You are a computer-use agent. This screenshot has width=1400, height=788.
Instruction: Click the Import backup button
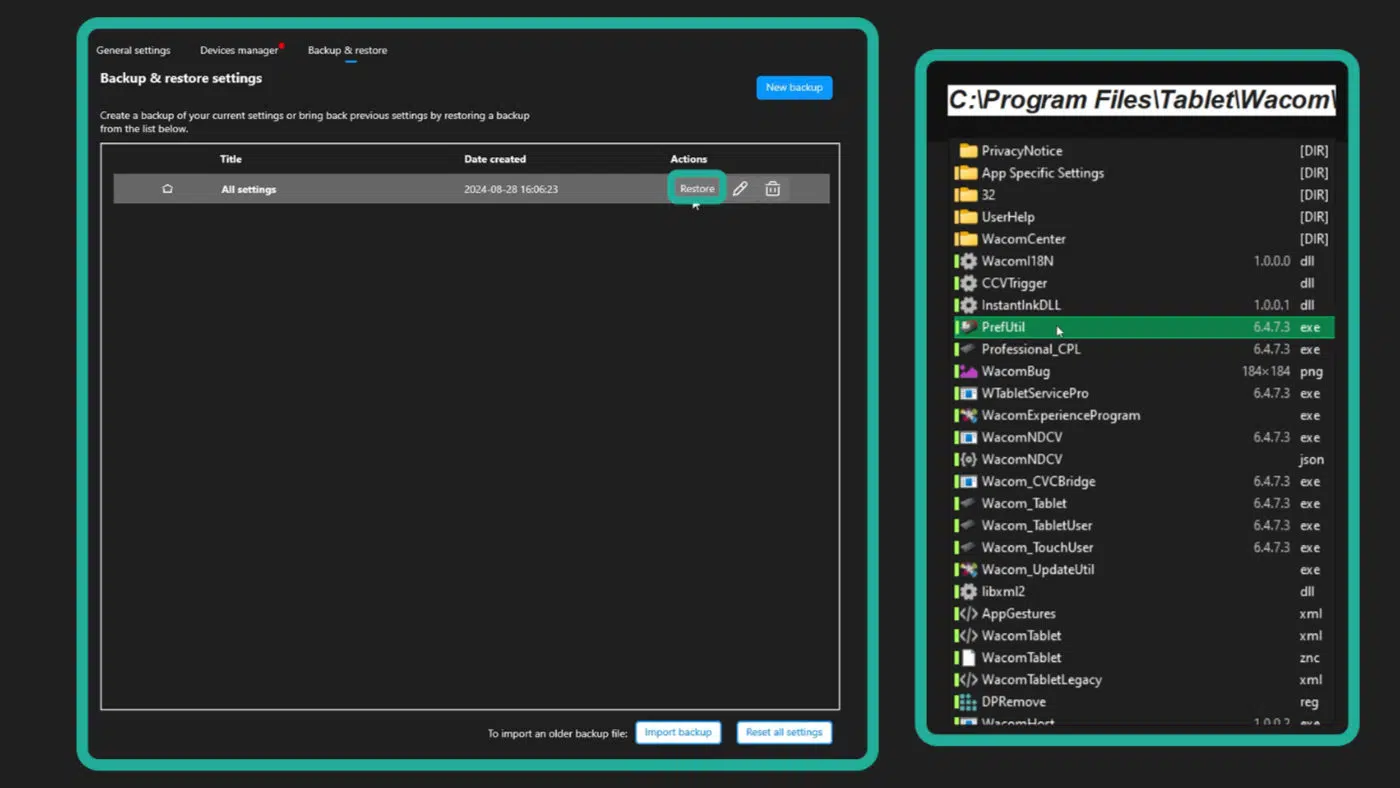[678, 732]
